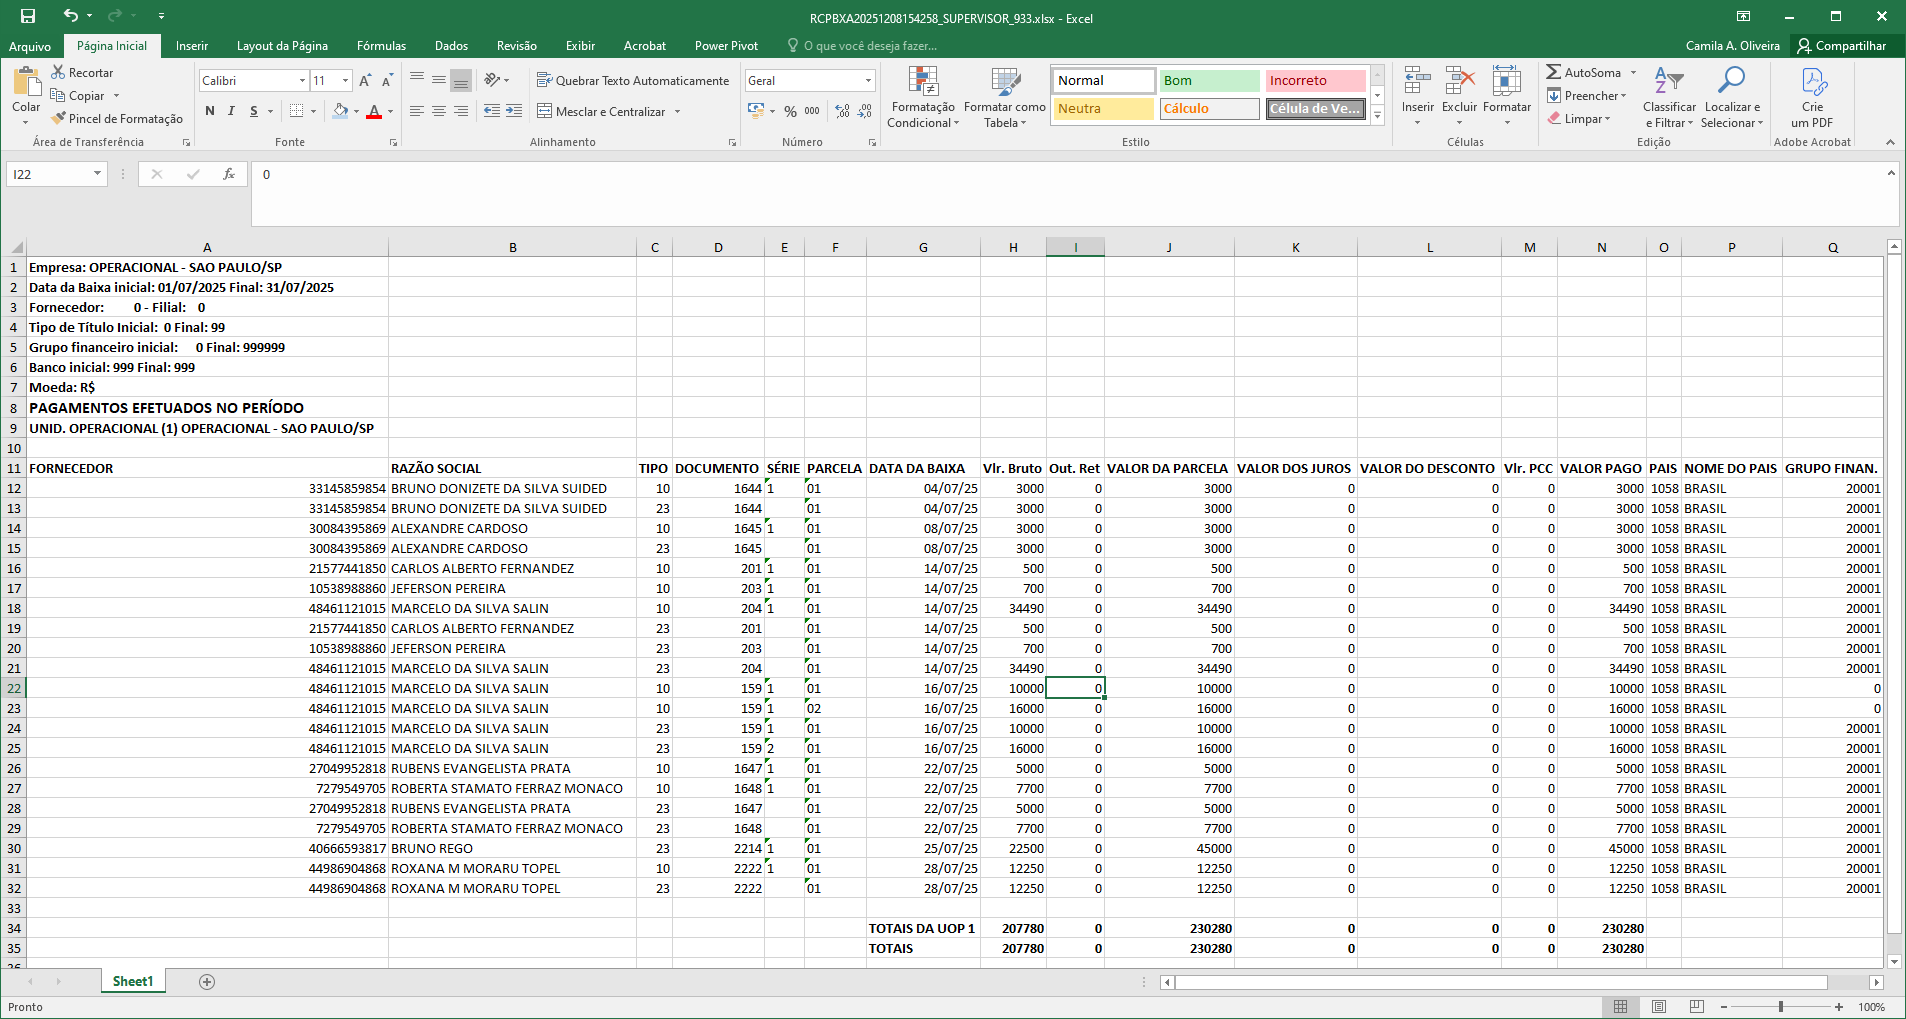Open Conditional Formatting icon menu
The width and height of the screenshot is (1906, 1019).
point(922,82)
